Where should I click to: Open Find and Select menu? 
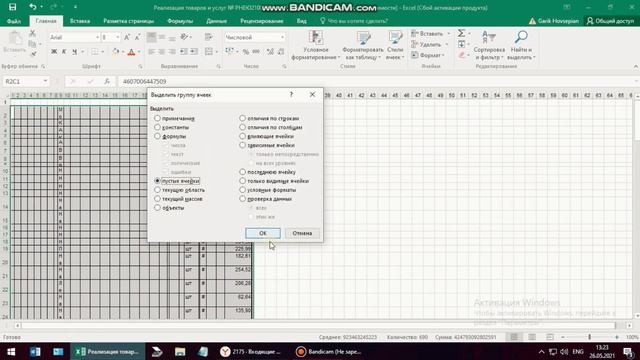point(521,45)
